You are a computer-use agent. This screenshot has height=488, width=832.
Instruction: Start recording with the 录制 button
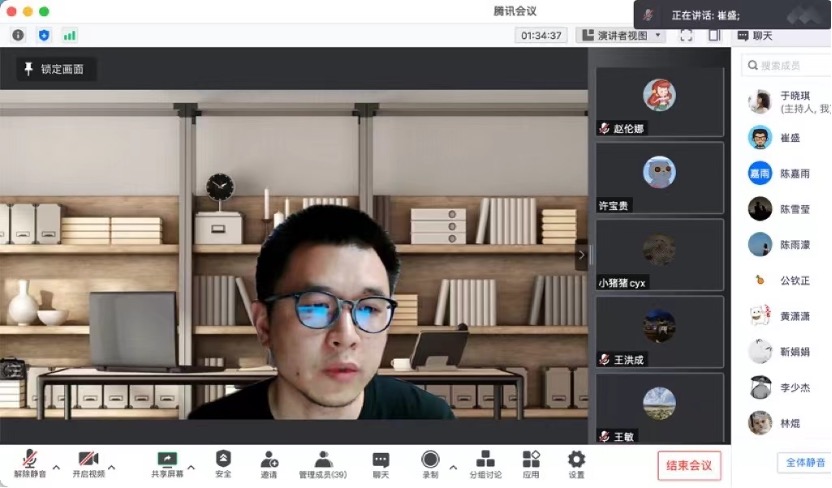430,460
